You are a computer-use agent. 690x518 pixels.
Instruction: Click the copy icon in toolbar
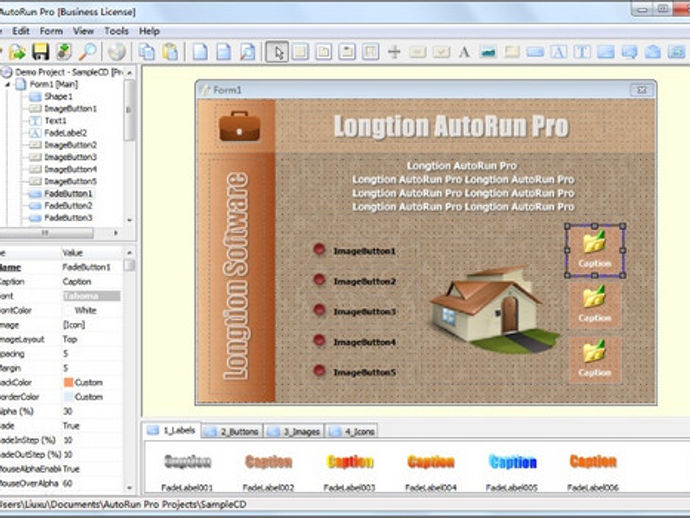[147, 52]
